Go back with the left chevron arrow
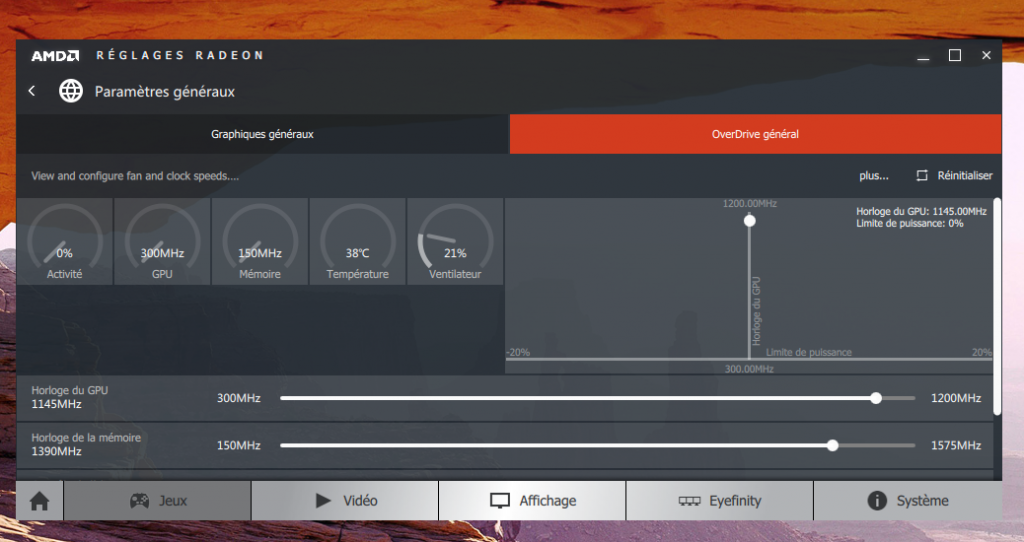The image size is (1024, 542). (x=32, y=91)
